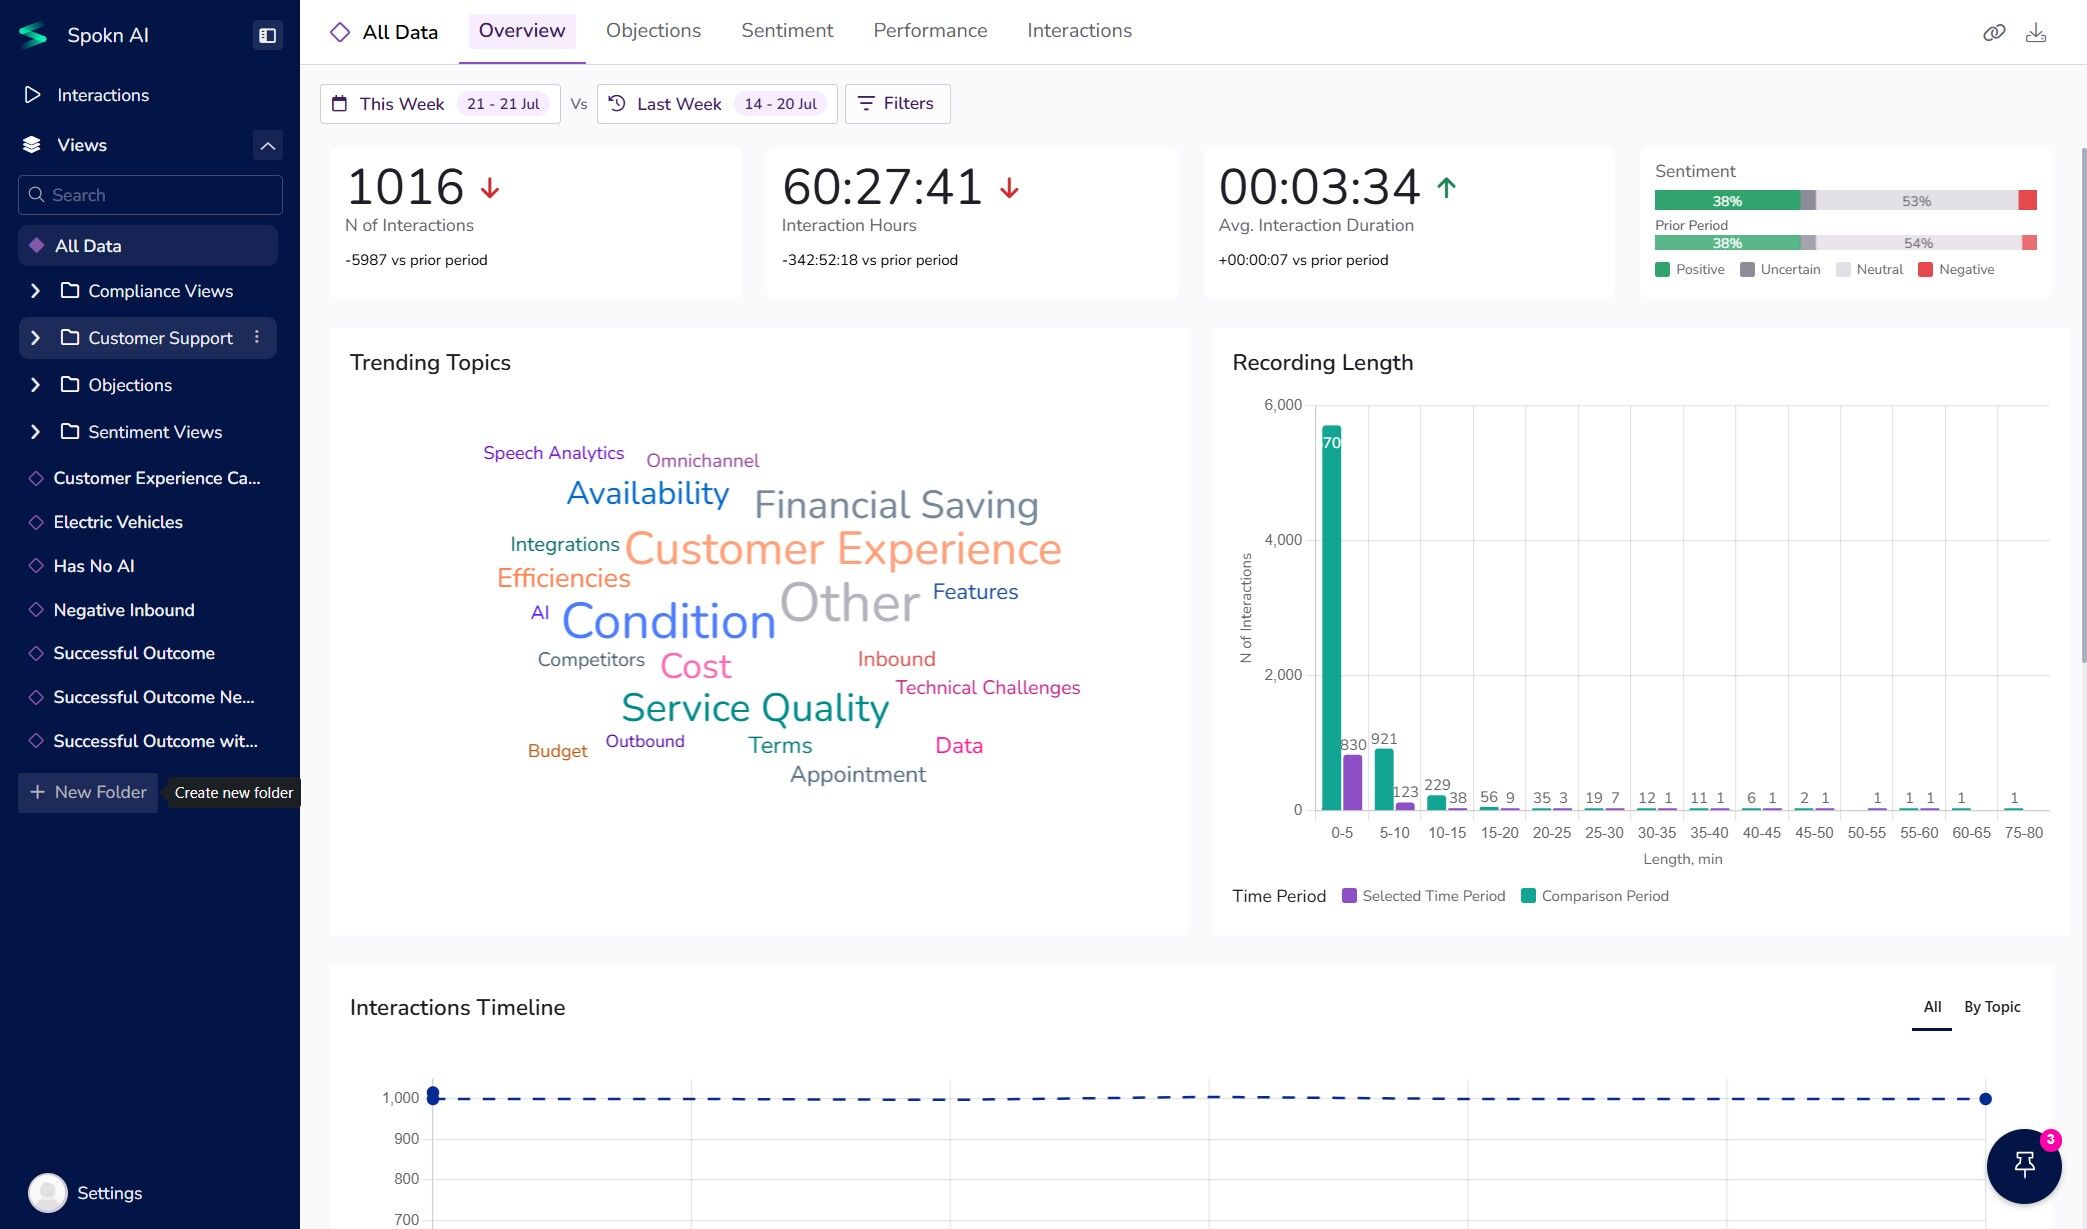Open the Interactions sidebar item
This screenshot has width=2087, height=1229.
(x=102, y=95)
